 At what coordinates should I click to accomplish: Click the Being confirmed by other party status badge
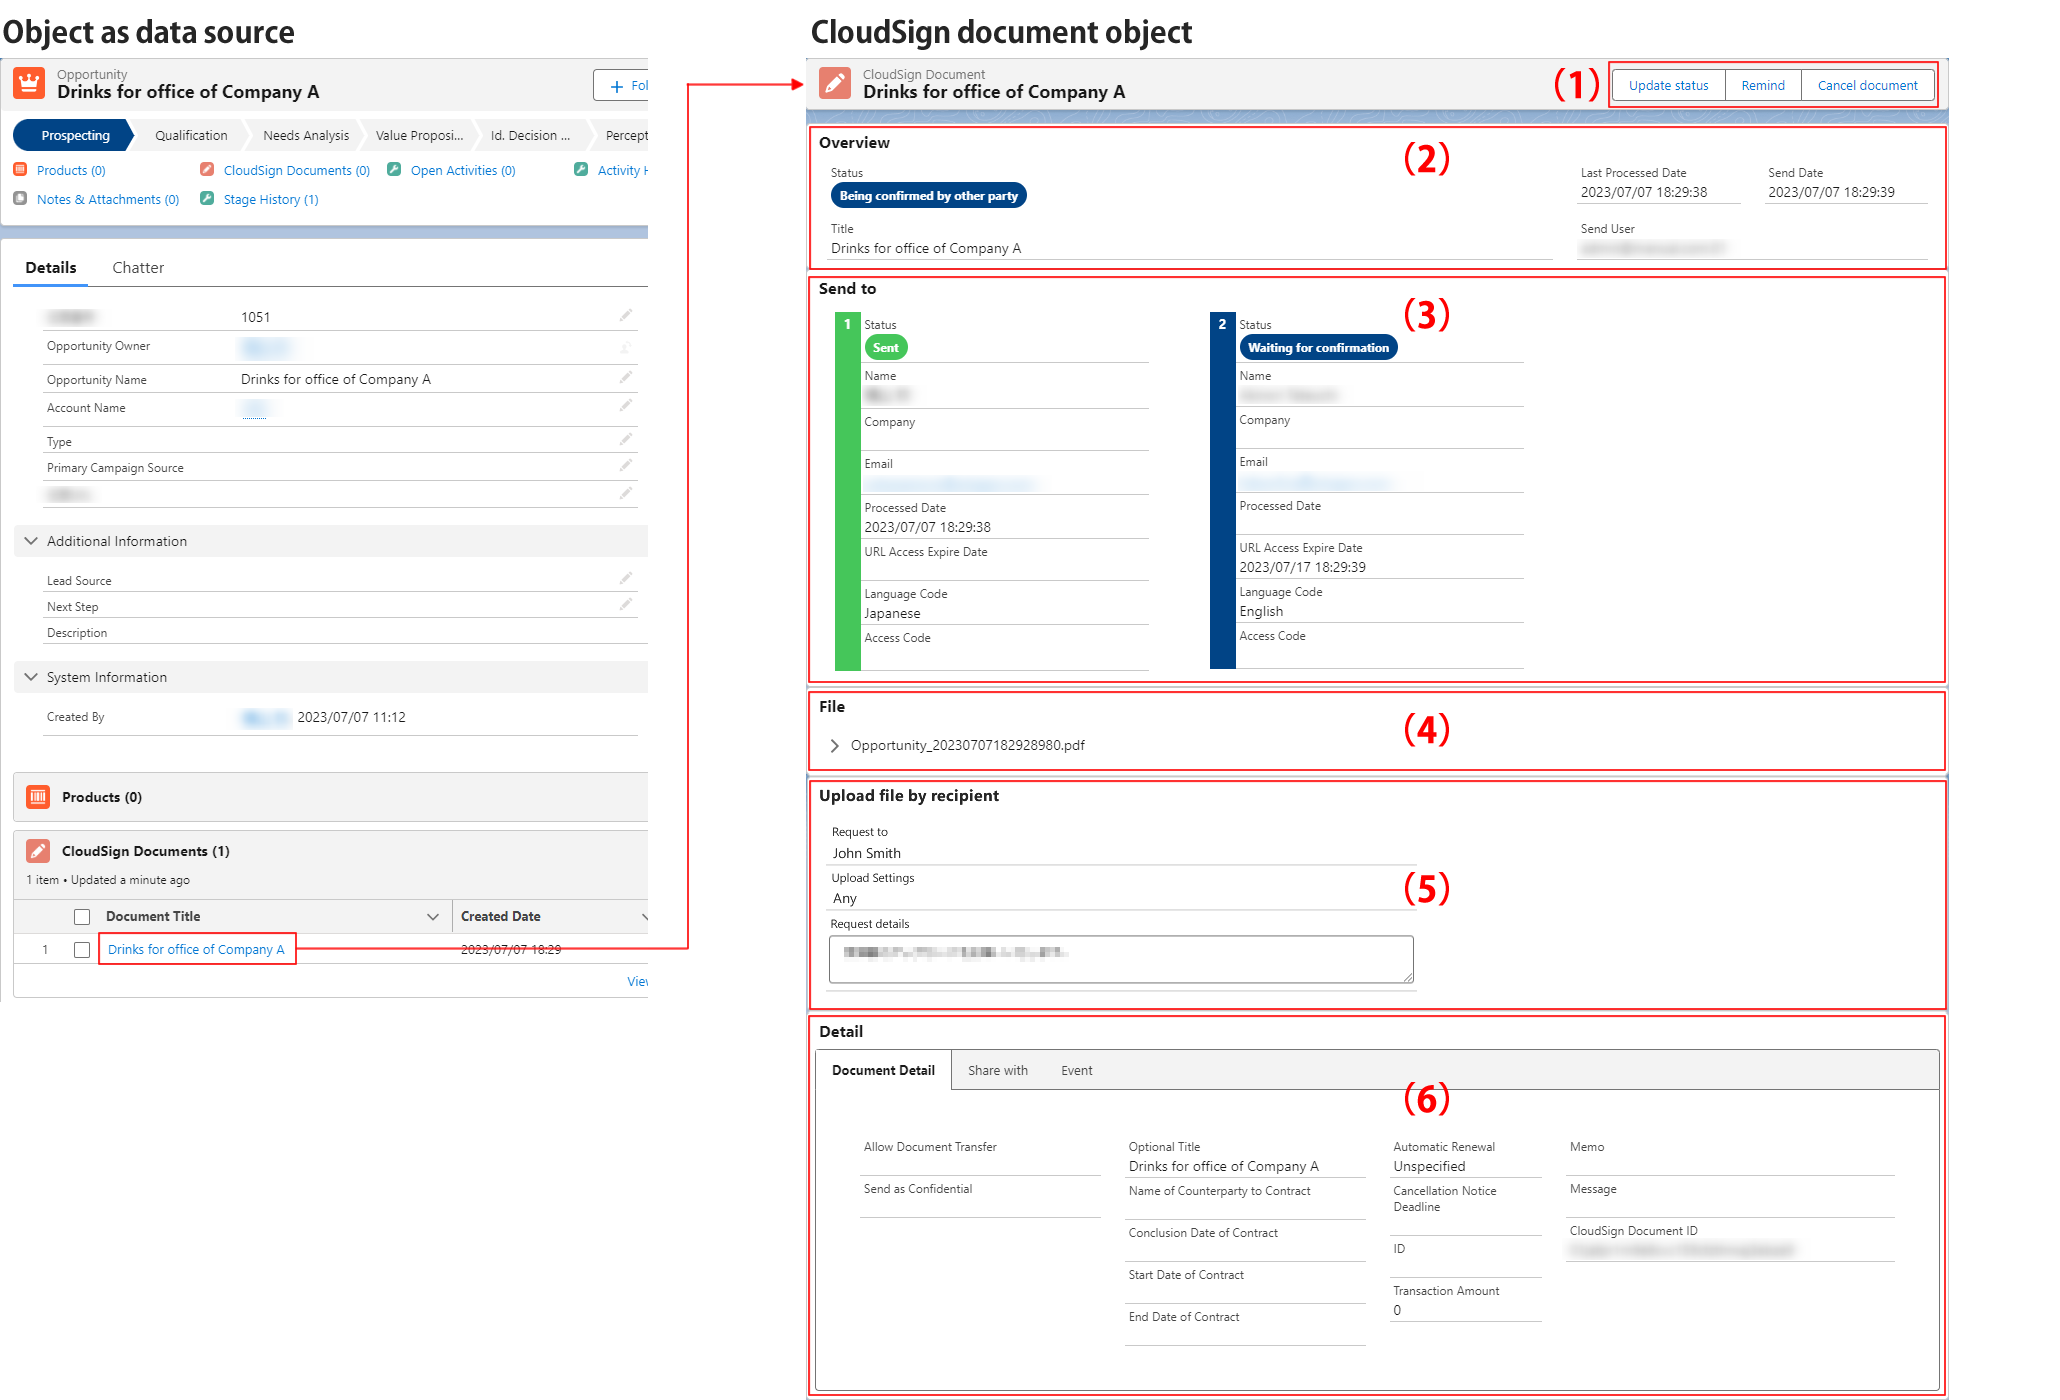(928, 196)
